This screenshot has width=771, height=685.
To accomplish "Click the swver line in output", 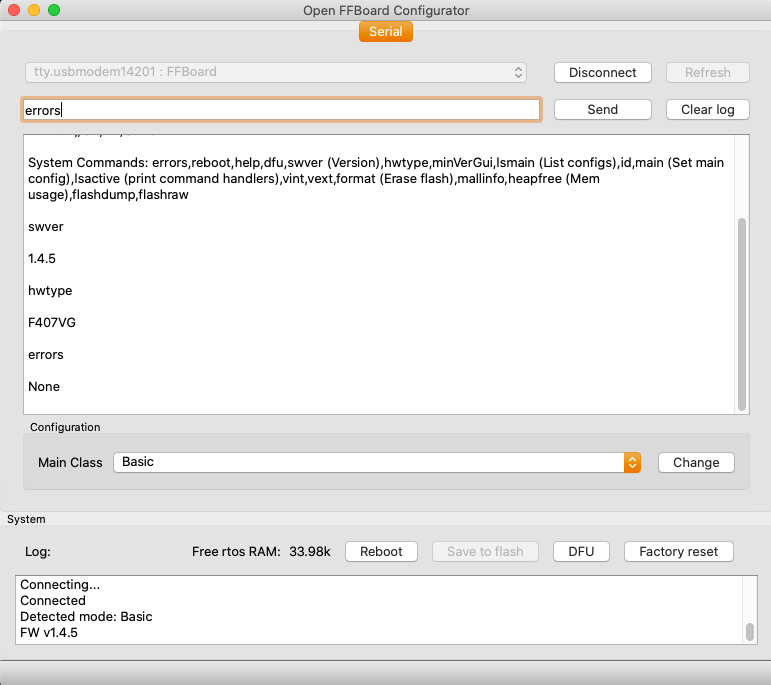I will pos(46,227).
